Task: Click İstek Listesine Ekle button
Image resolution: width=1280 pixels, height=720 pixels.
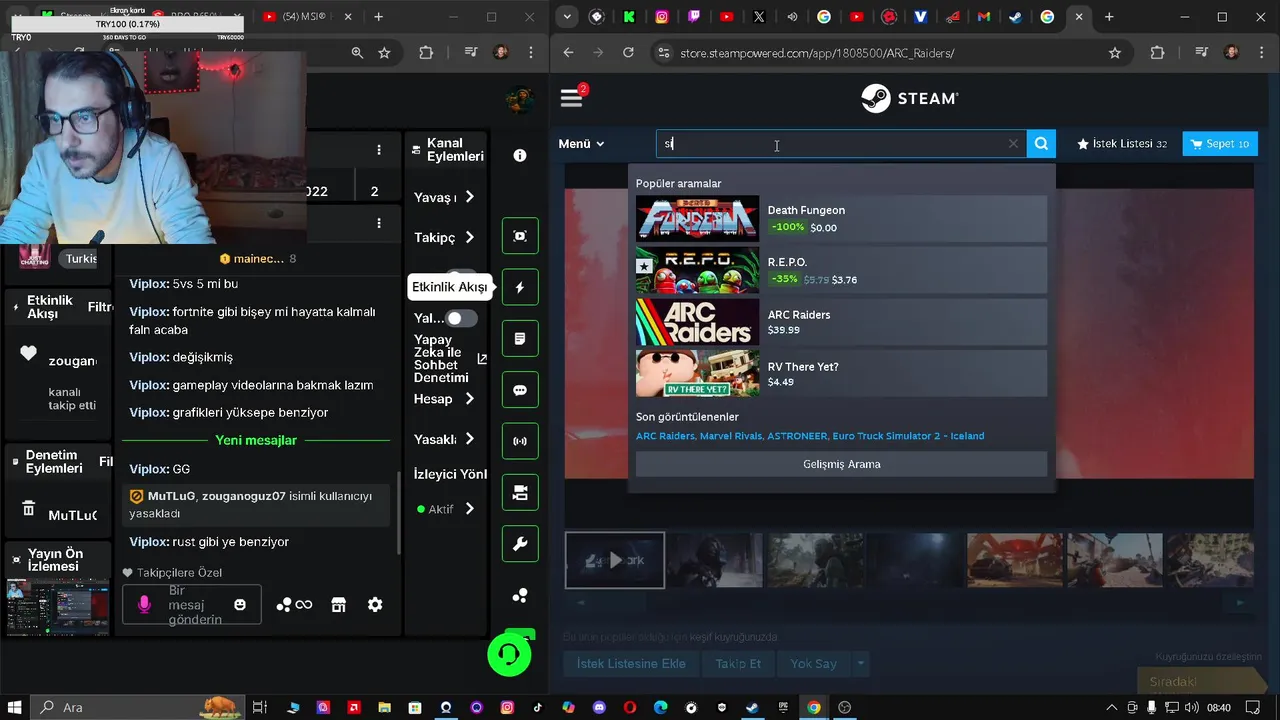Action: click(x=631, y=664)
